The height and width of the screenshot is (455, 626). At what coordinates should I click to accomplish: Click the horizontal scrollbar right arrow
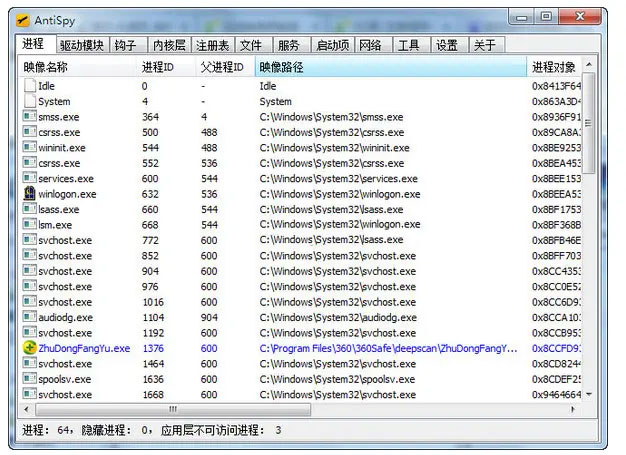coord(573,409)
